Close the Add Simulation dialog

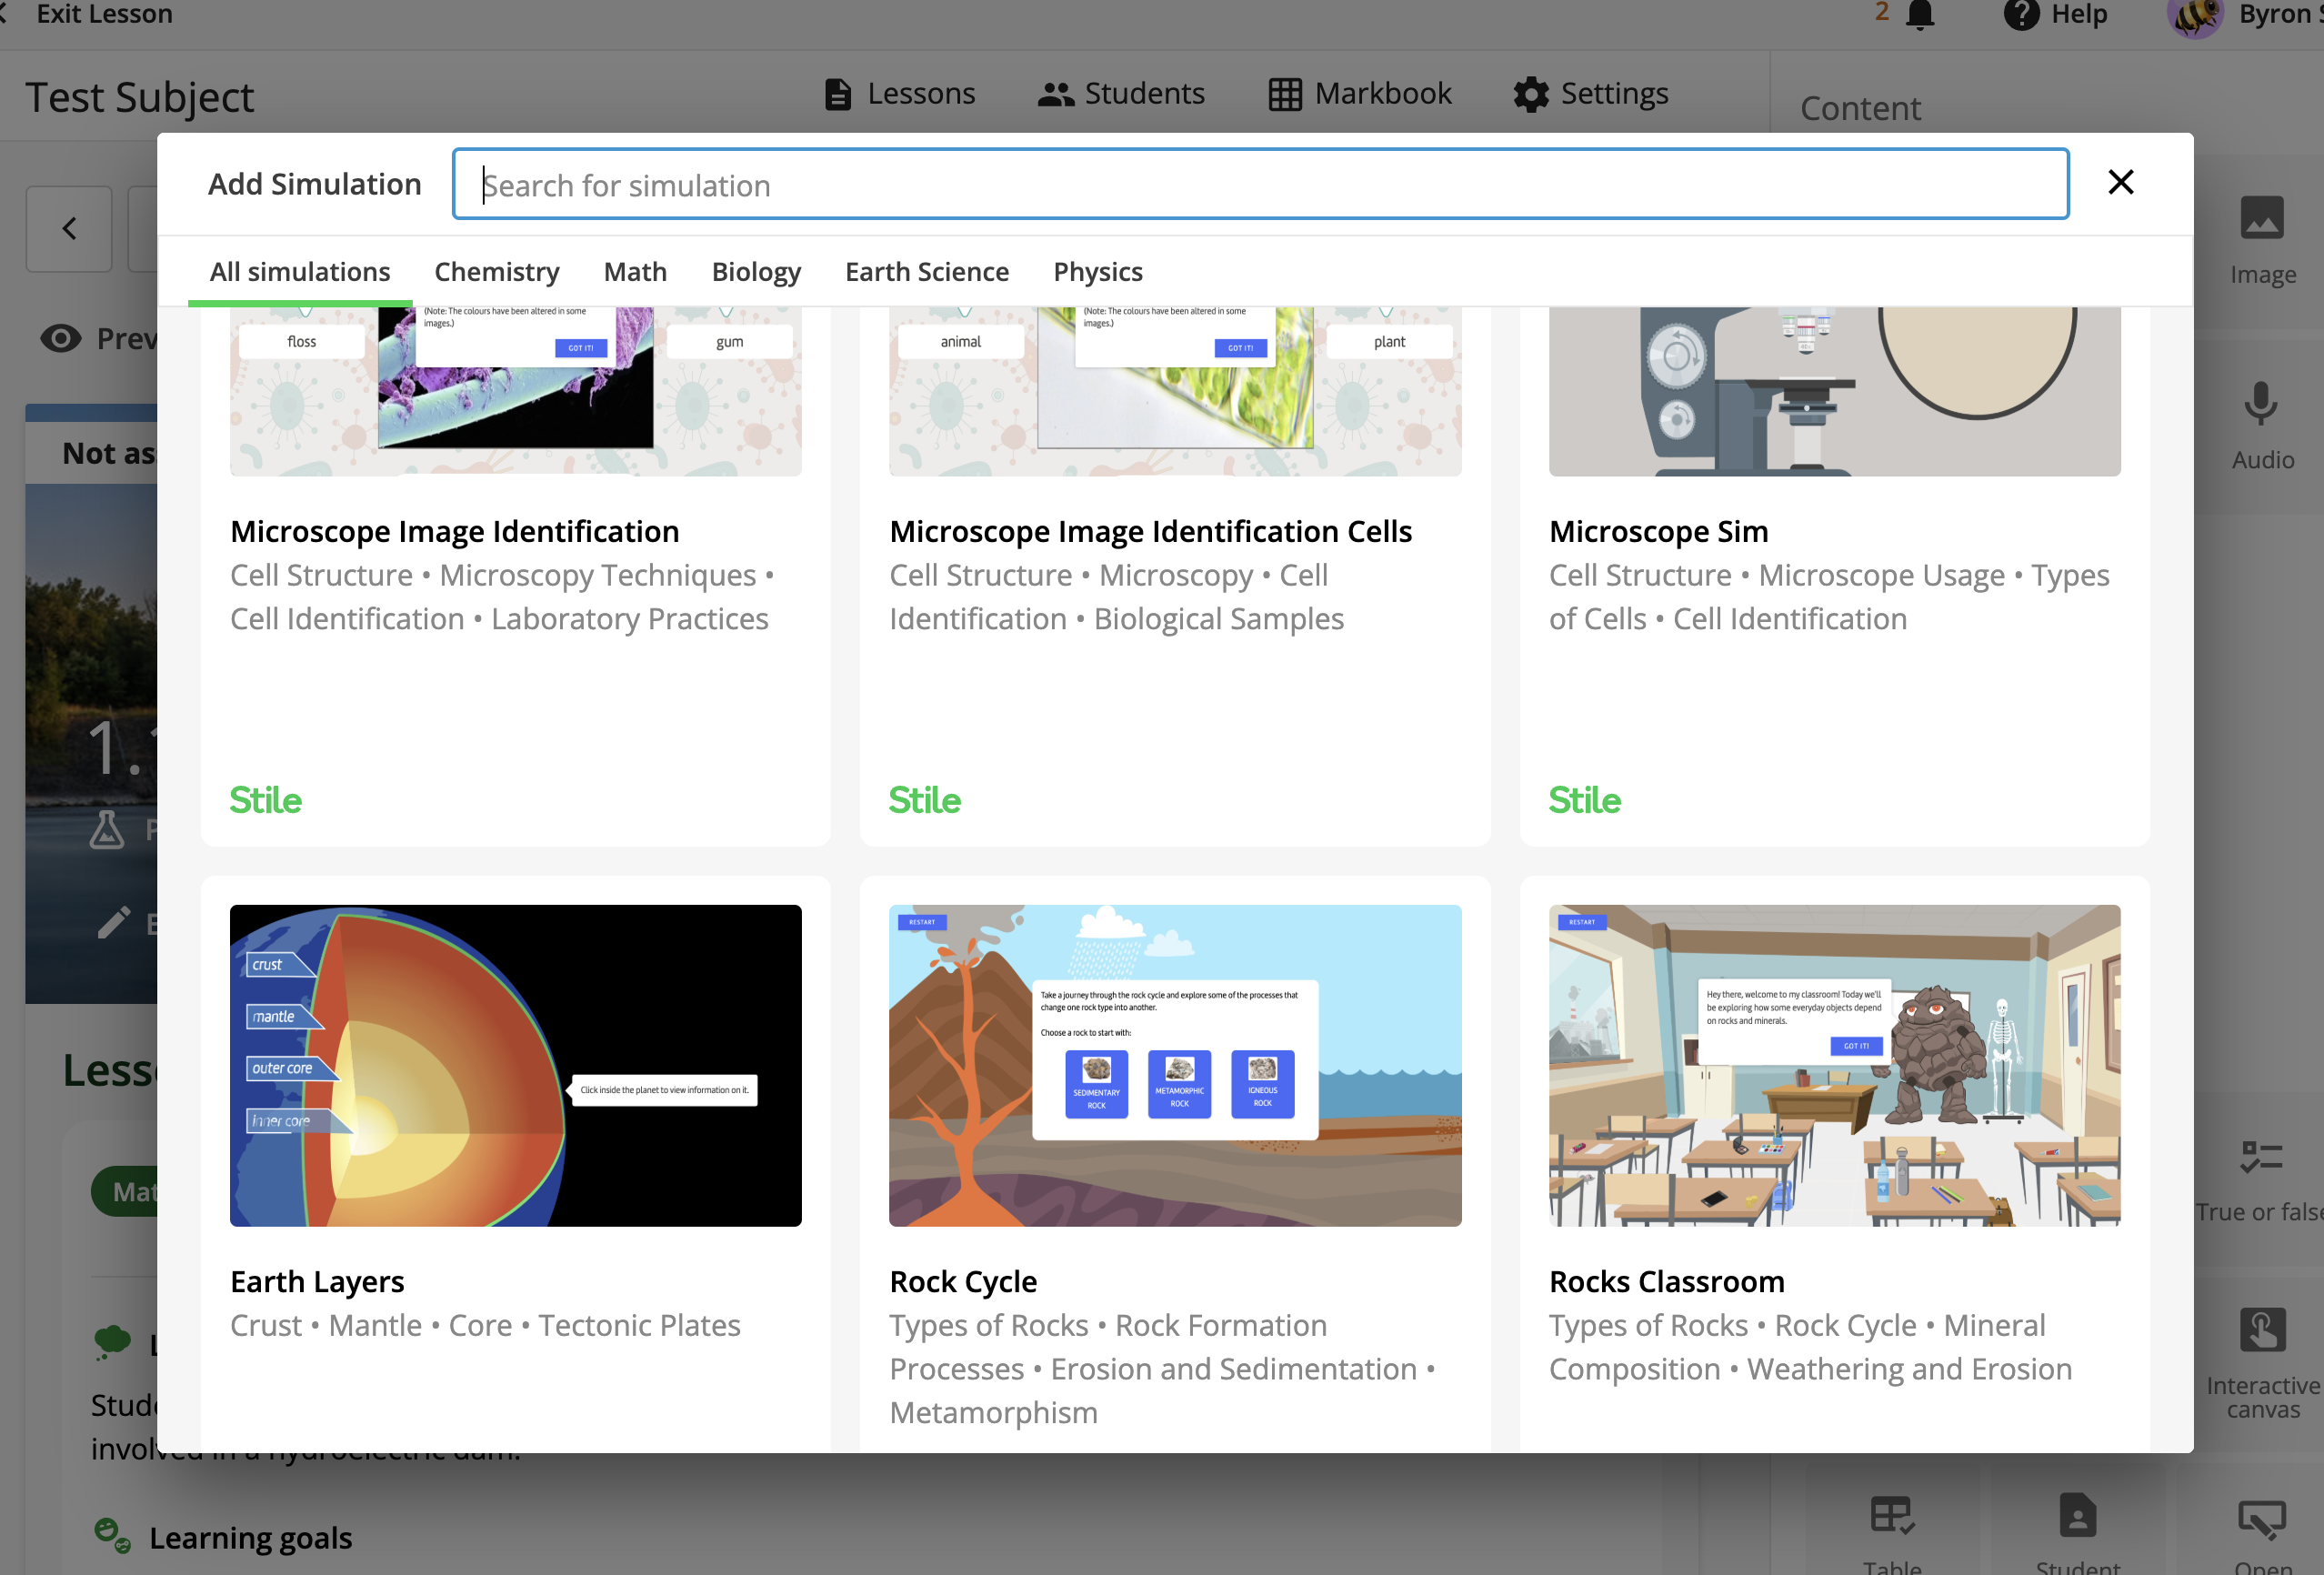point(2120,182)
